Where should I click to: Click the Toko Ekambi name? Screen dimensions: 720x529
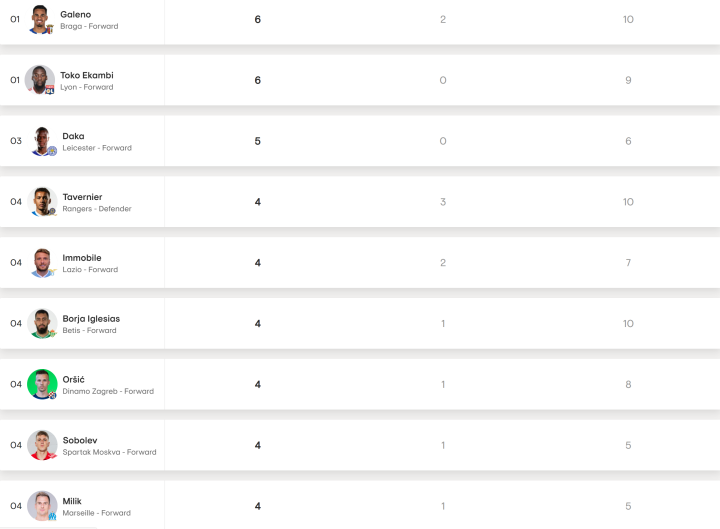[86, 75]
